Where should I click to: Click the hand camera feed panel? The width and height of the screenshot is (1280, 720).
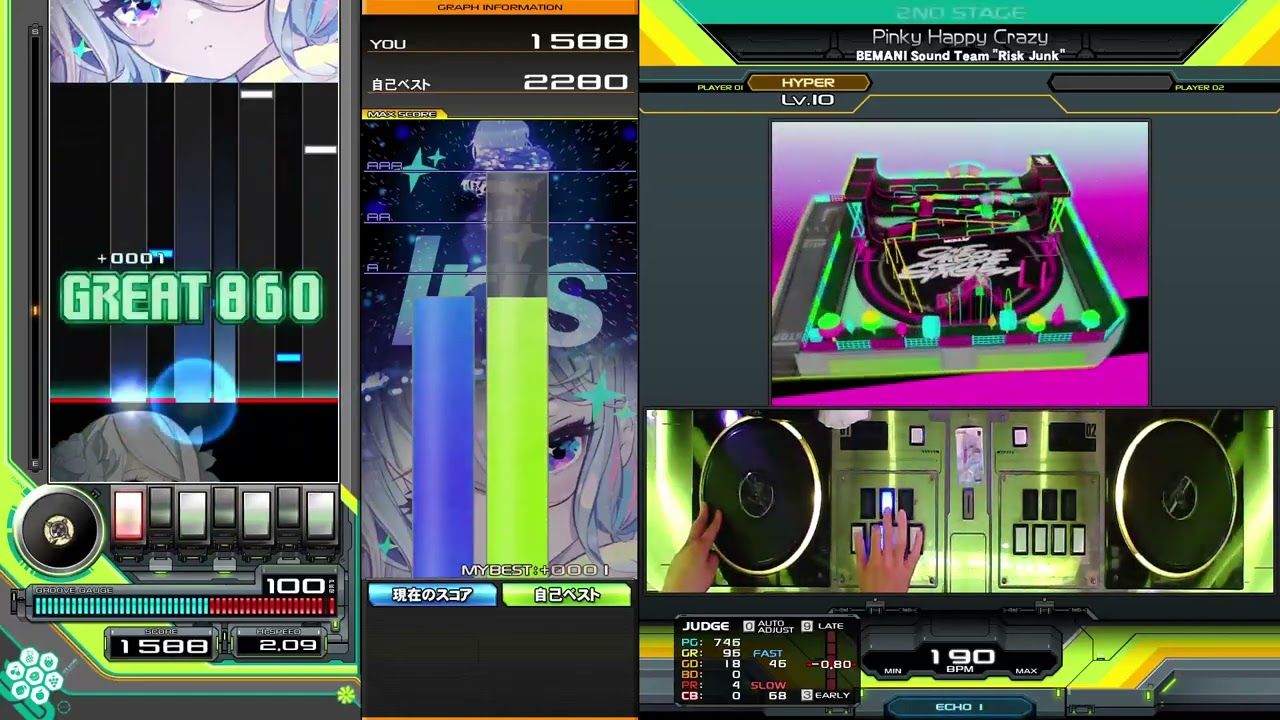click(x=960, y=500)
